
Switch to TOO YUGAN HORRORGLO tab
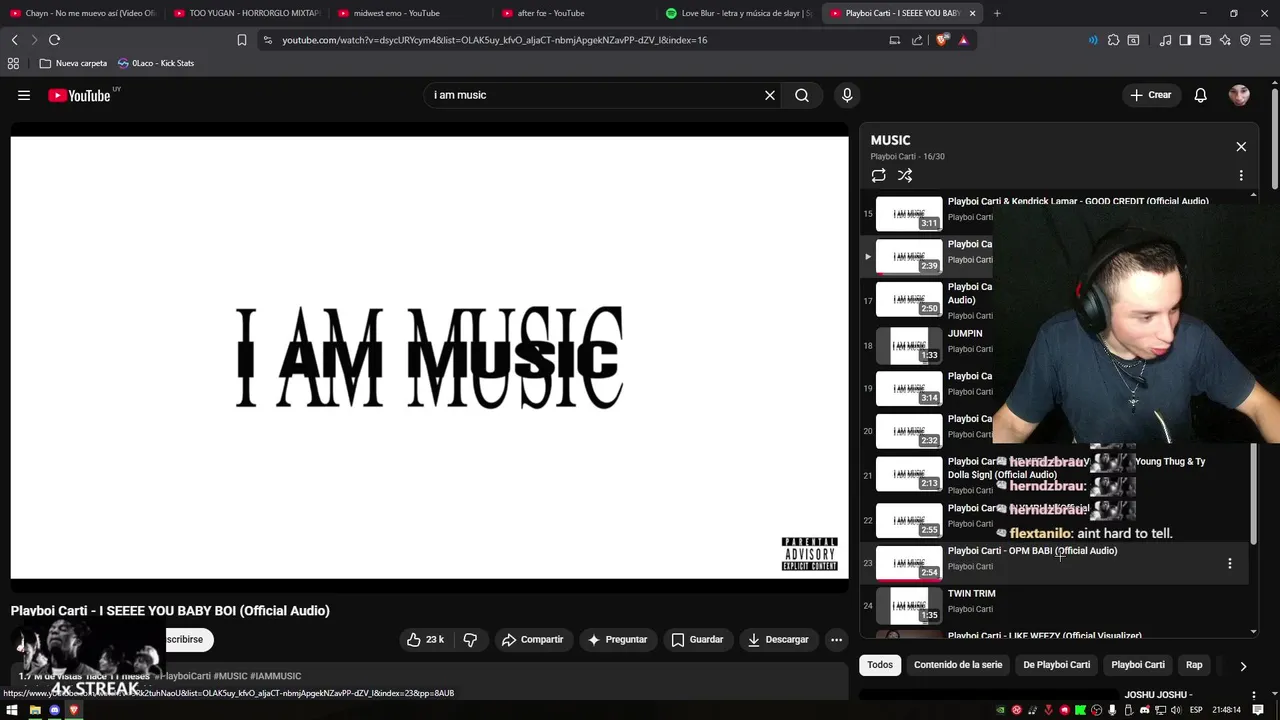[245, 13]
